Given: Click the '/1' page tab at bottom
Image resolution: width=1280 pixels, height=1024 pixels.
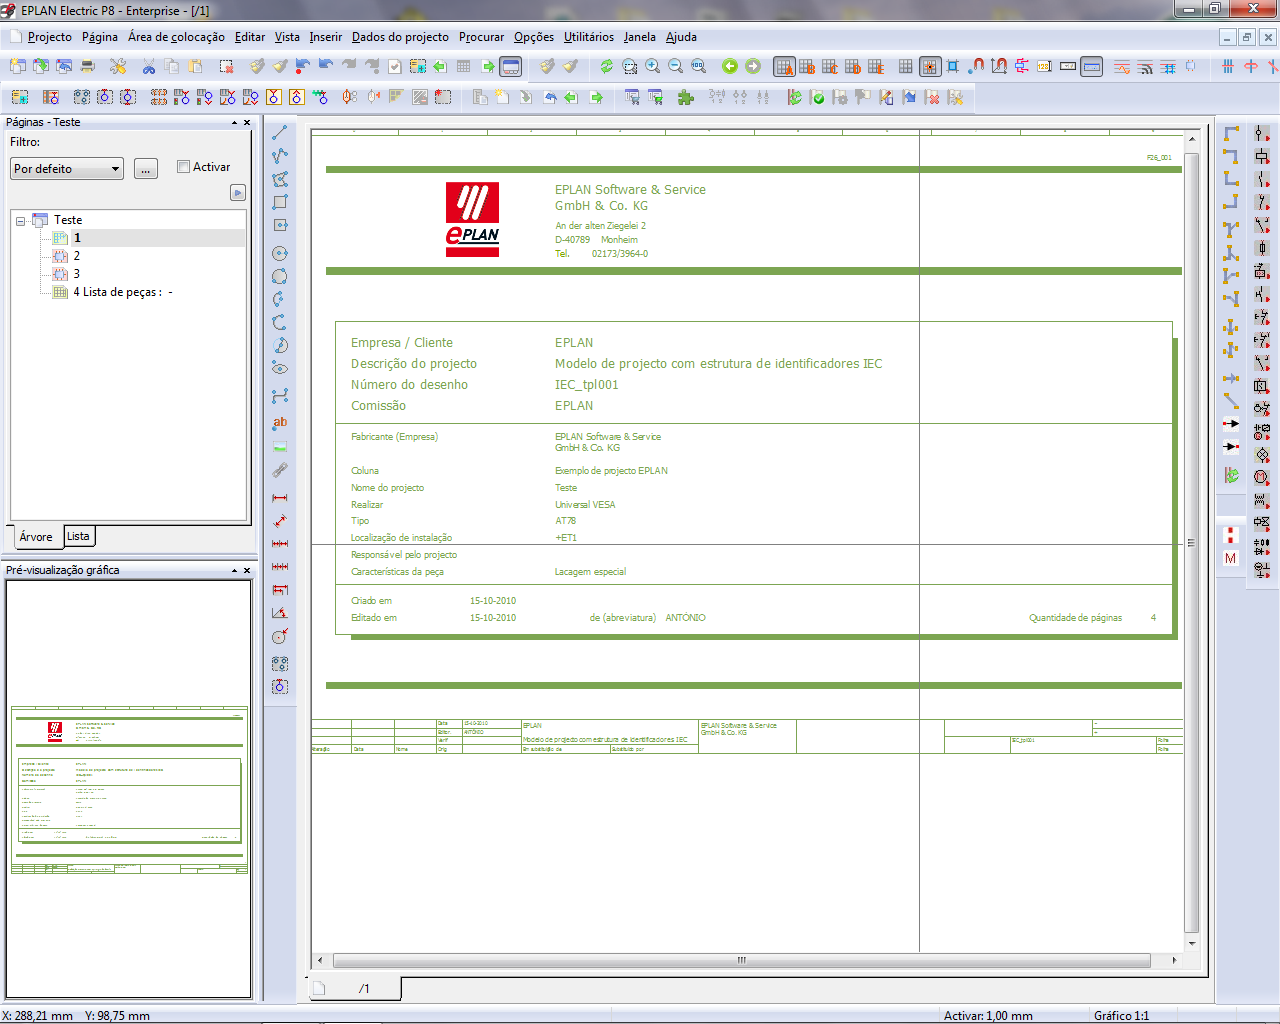Looking at the screenshot, I should pos(364,988).
